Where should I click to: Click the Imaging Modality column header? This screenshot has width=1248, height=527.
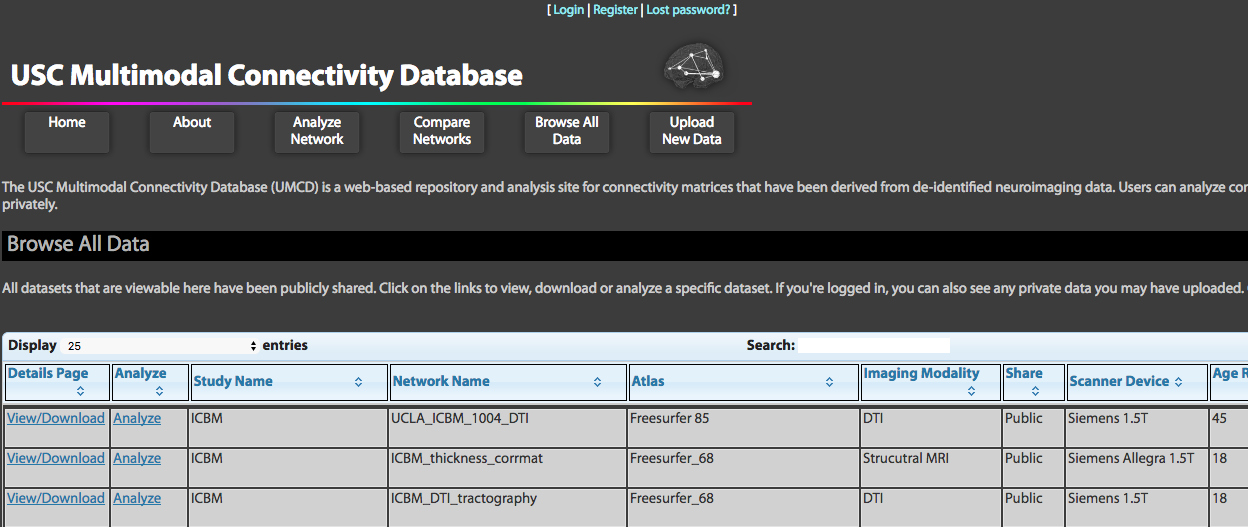pos(930,382)
